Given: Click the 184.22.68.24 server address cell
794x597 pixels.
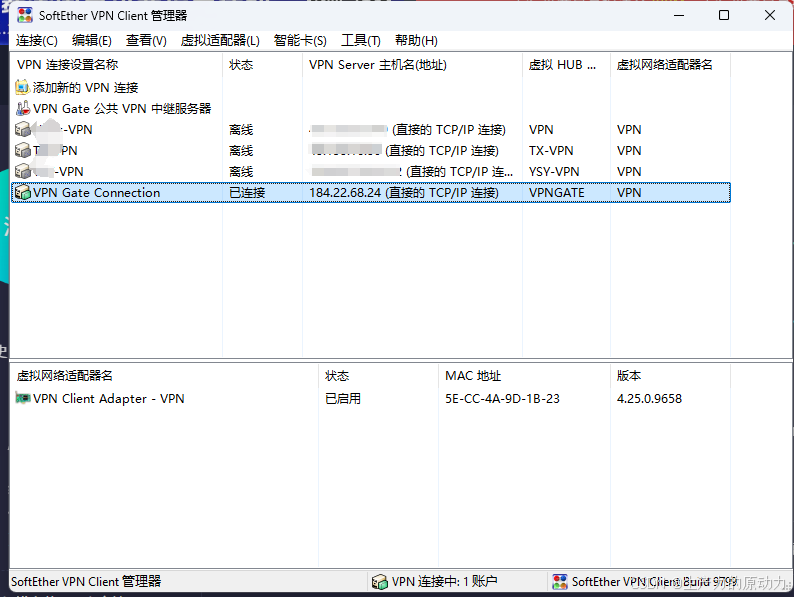Looking at the screenshot, I should (x=404, y=192).
